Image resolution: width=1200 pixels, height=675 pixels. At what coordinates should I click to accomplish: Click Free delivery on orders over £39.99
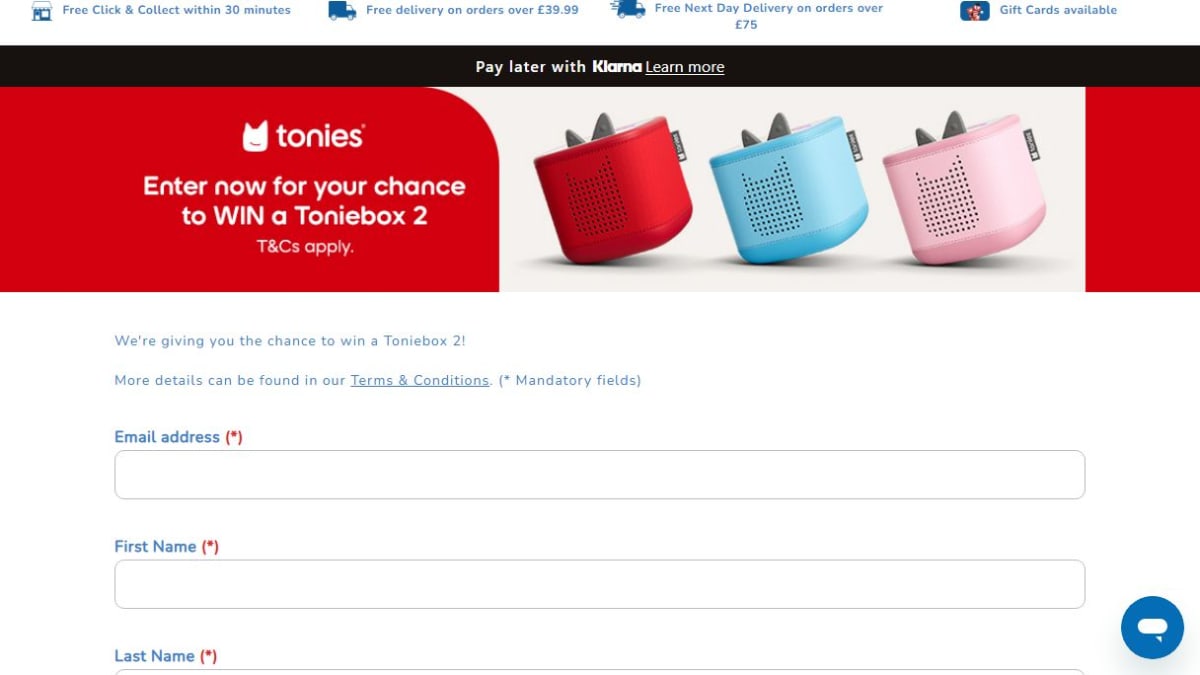click(472, 10)
